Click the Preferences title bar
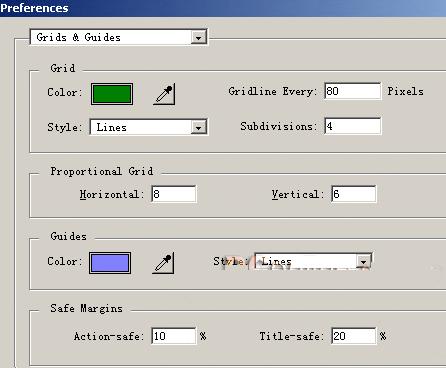This screenshot has height=368, width=446. tap(223, 8)
